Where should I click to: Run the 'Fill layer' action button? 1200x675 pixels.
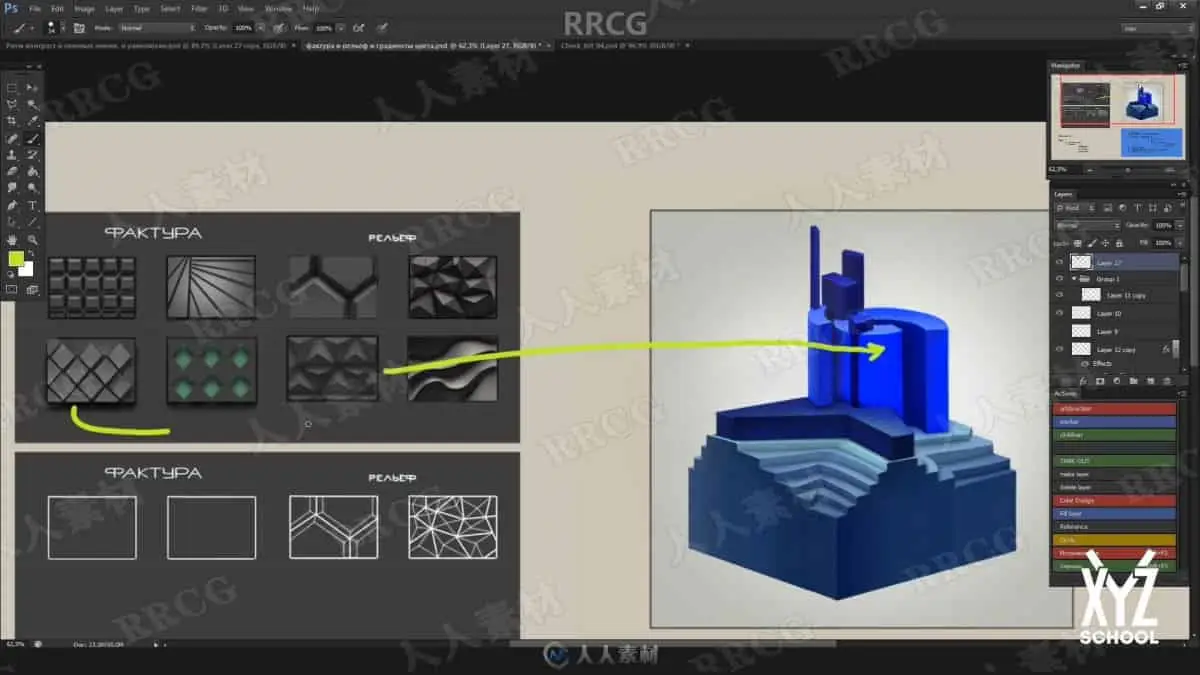tap(1115, 513)
